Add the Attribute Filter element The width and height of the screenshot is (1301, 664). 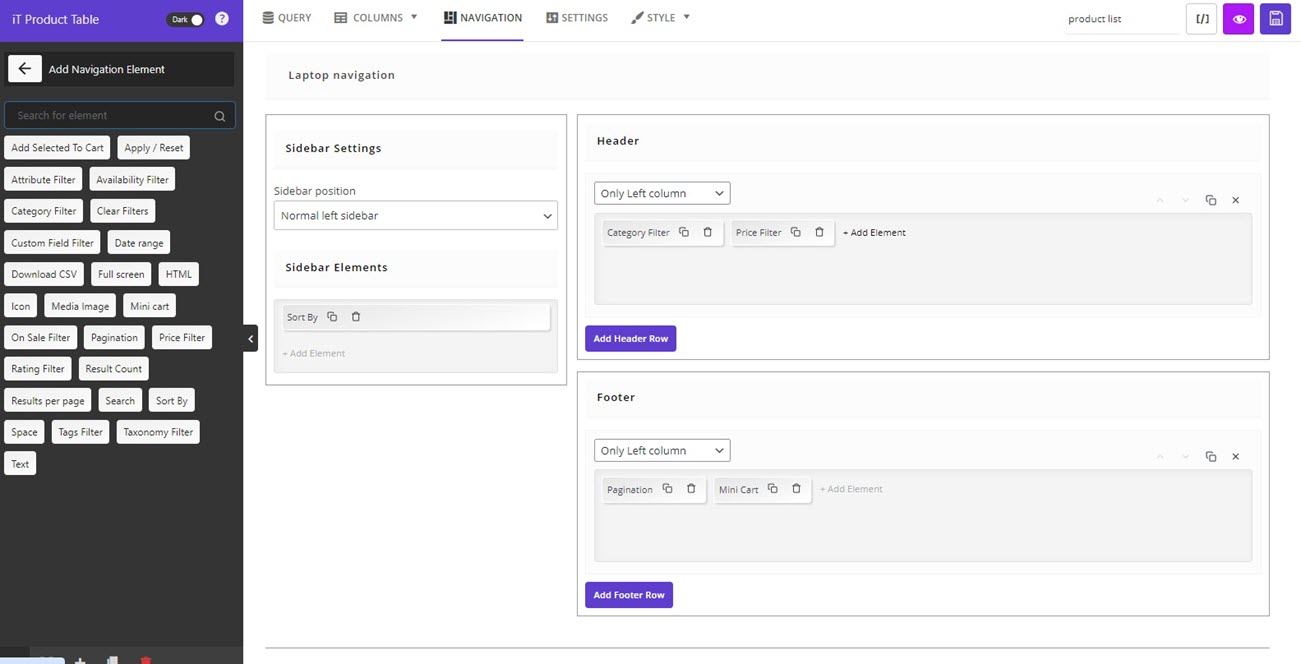tap(43, 180)
